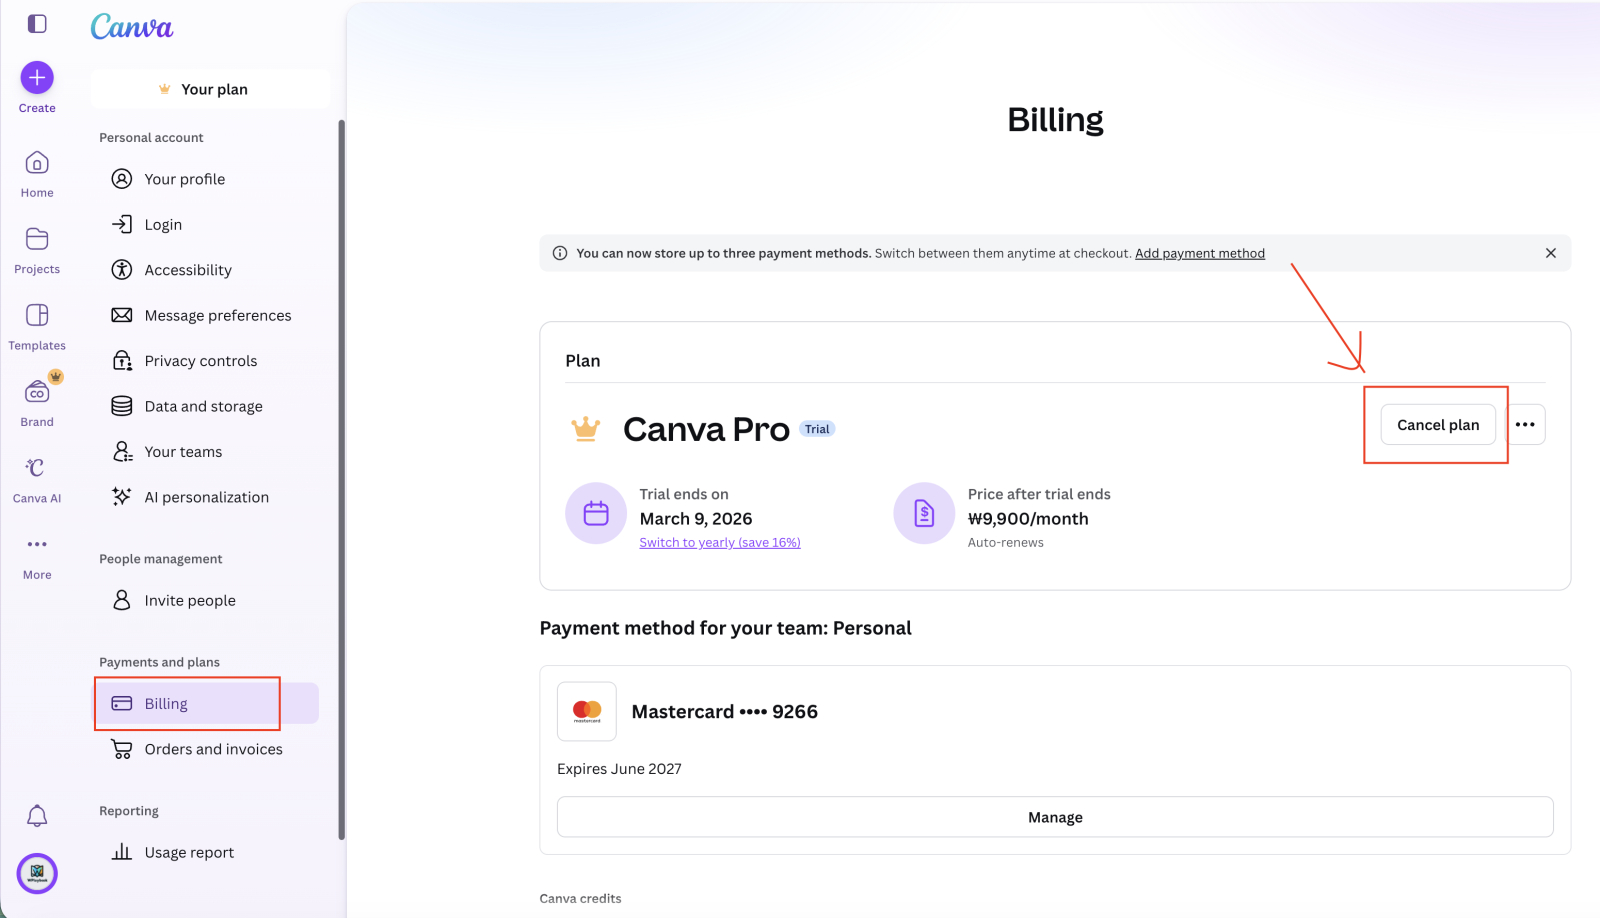
Task: Click the Canva logo
Action: coord(132,27)
